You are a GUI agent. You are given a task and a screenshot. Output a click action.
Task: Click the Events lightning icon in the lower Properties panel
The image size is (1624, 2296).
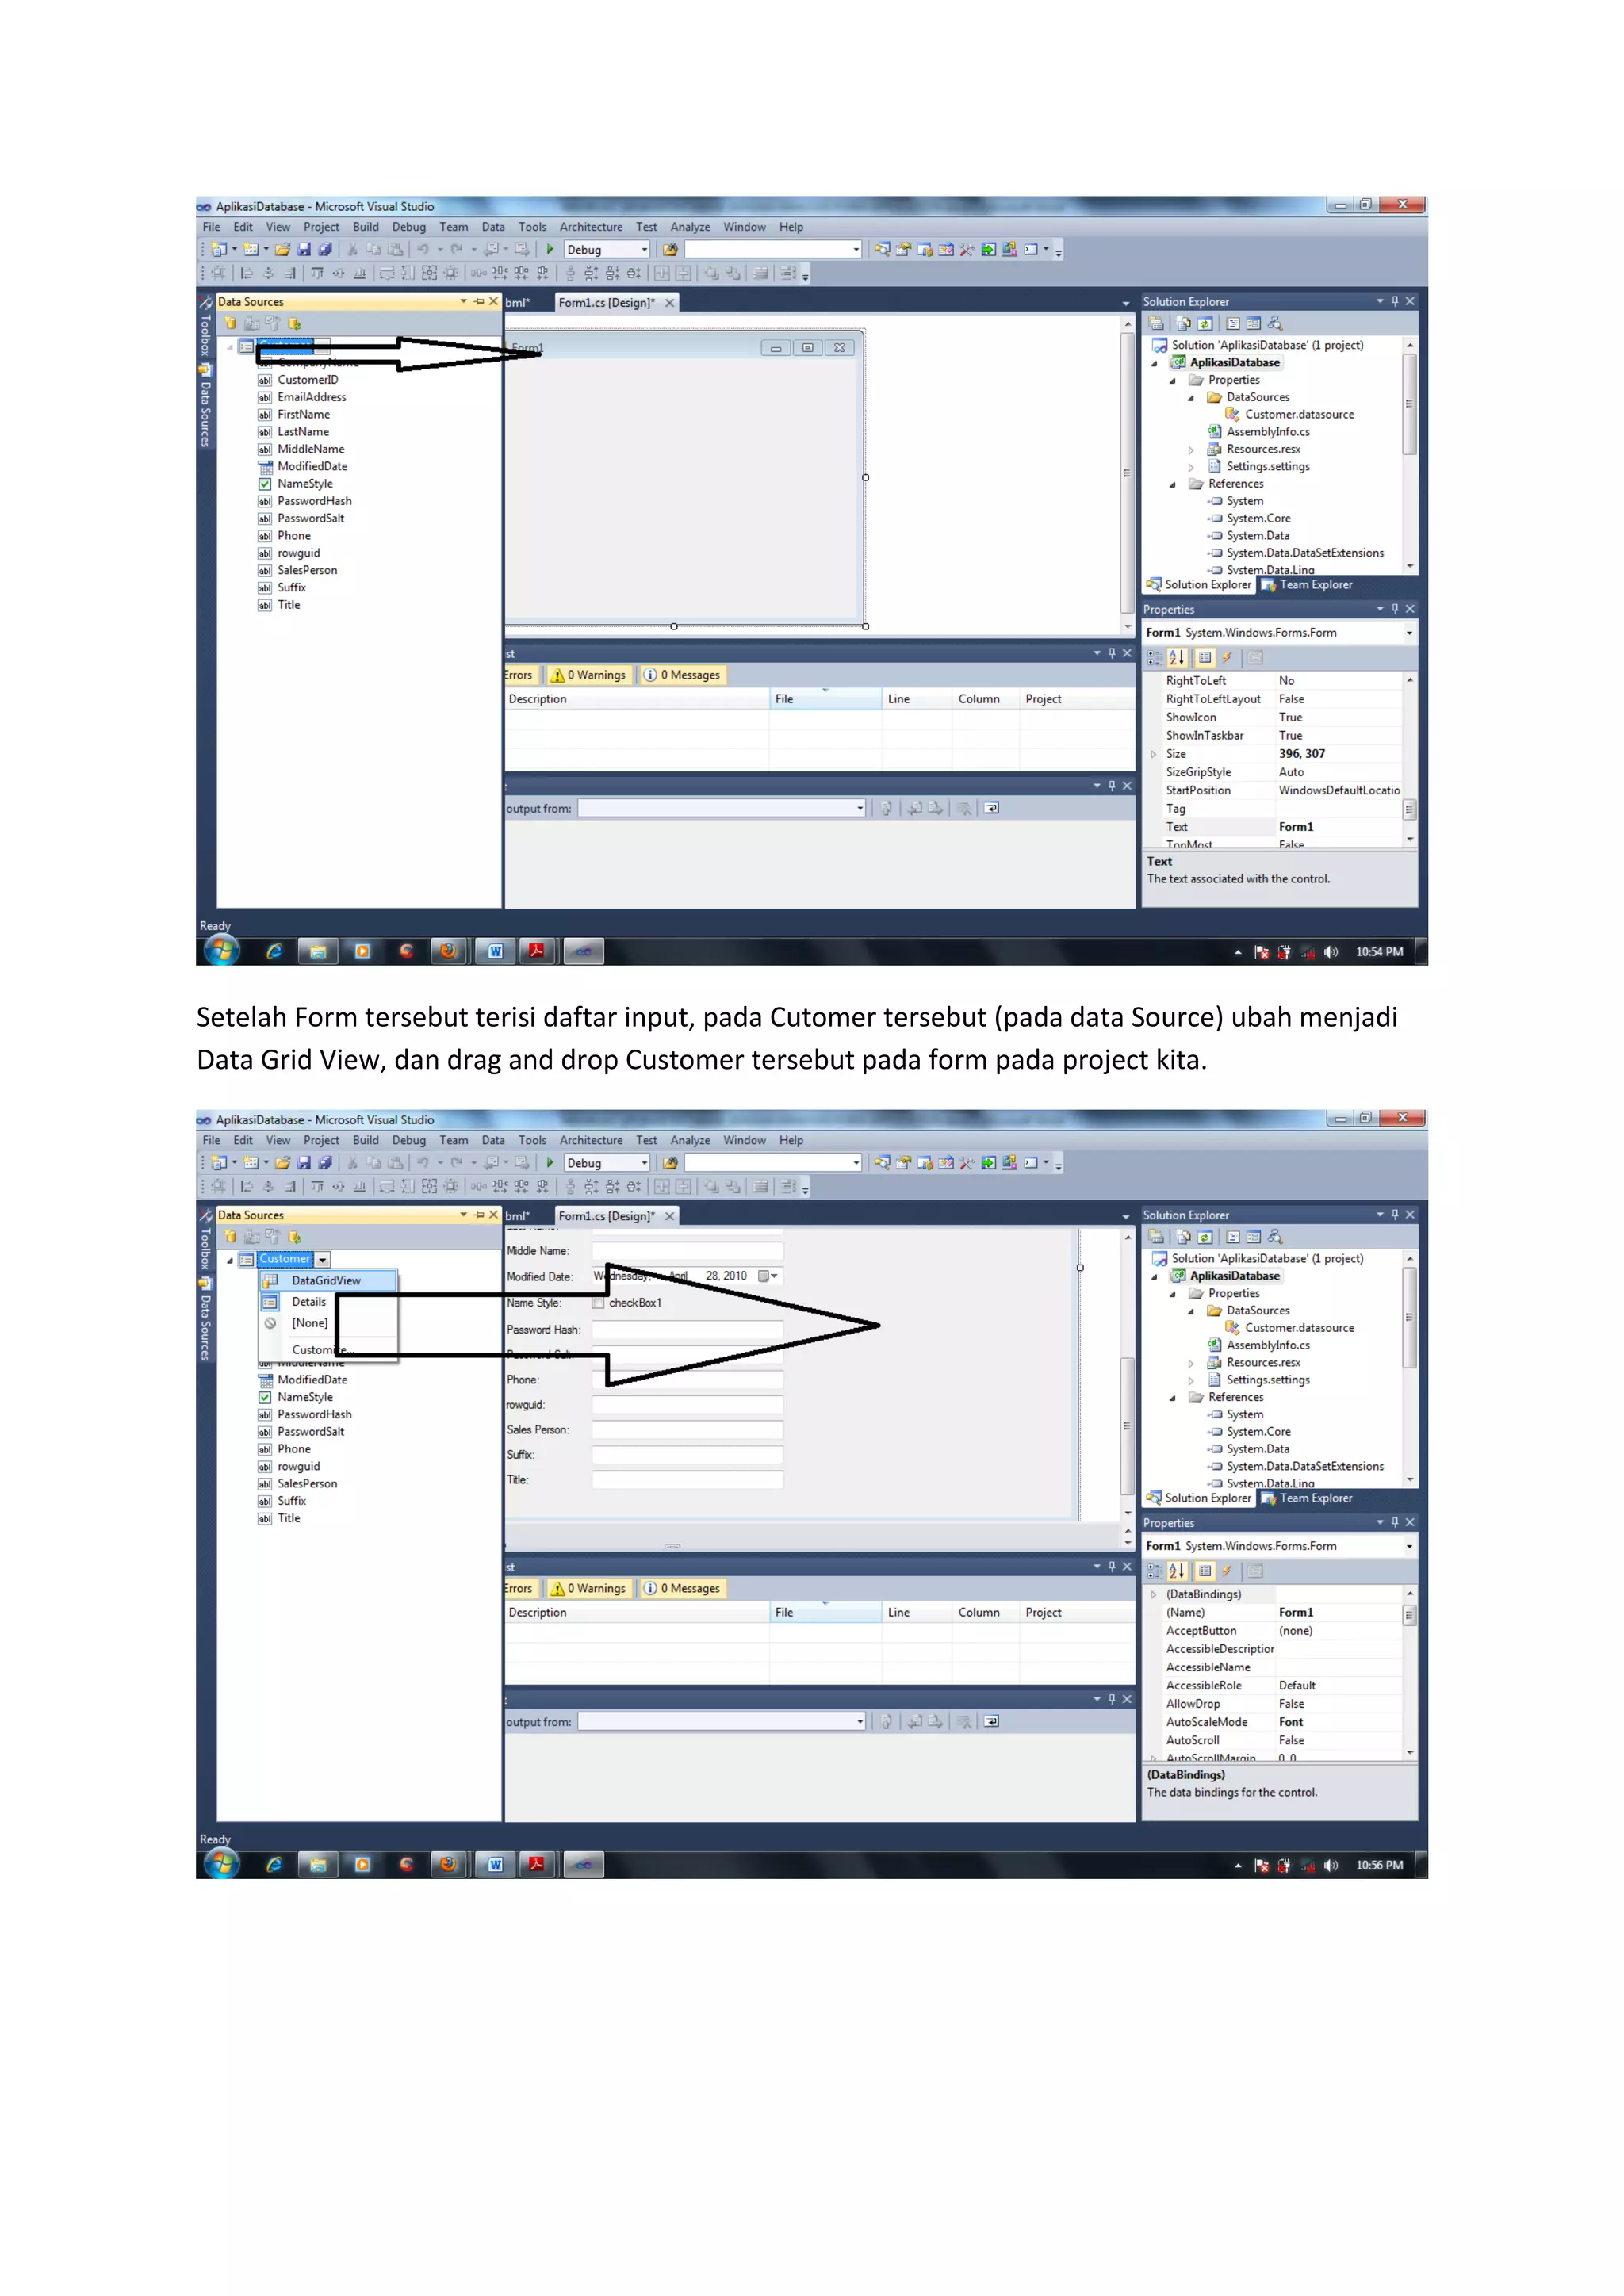pos(1226,1571)
